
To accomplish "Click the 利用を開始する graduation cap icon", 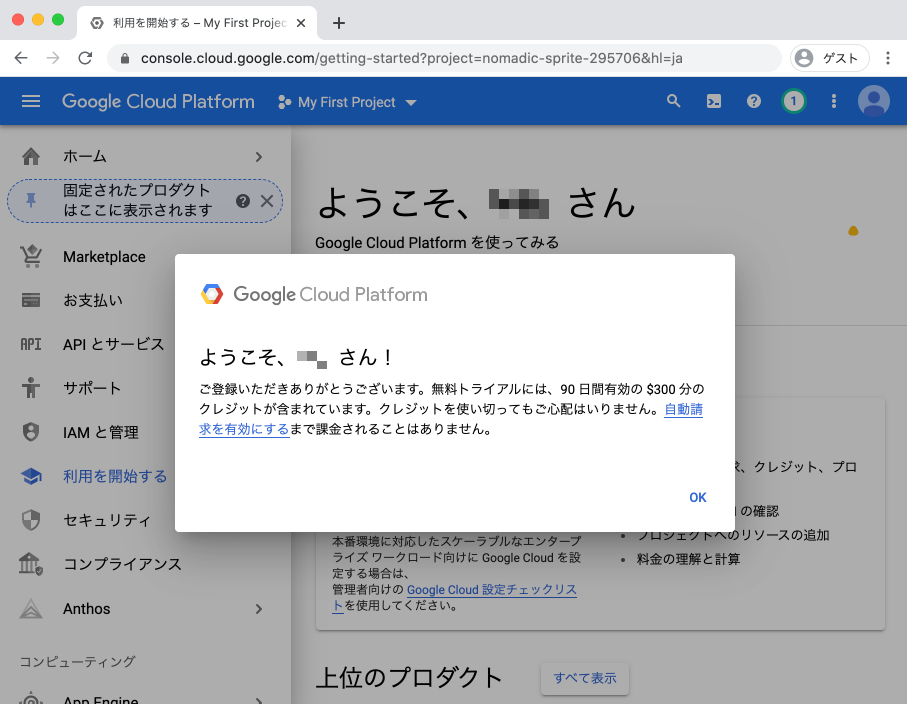I will pyautogui.click(x=31, y=476).
